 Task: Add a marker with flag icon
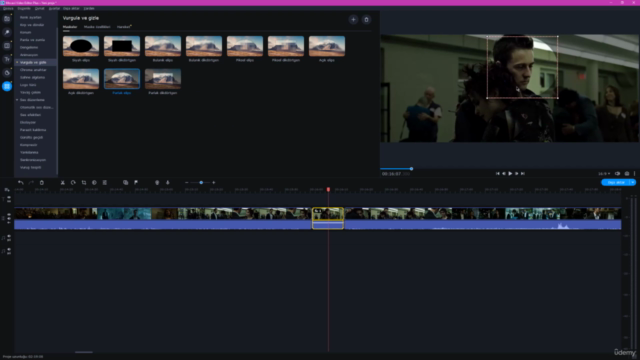click(136, 182)
